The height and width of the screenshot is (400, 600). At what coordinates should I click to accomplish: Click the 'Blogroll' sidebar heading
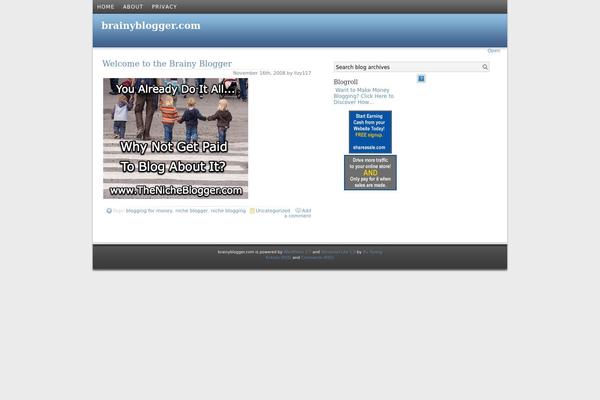point(346,82)
